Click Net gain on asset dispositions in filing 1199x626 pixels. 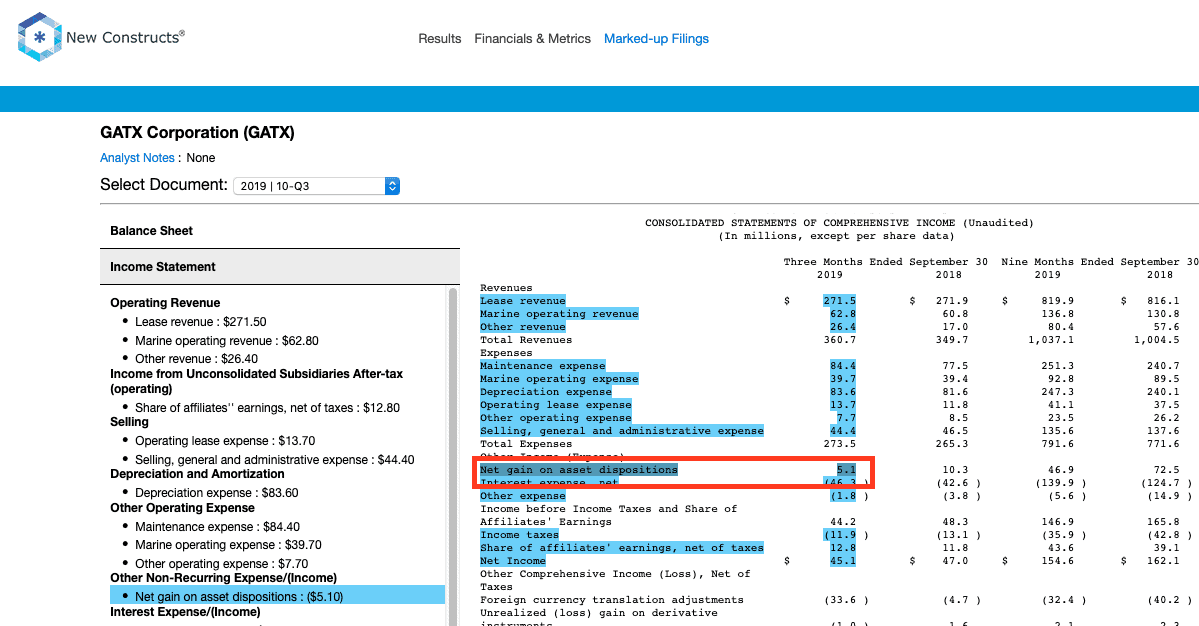579,470
